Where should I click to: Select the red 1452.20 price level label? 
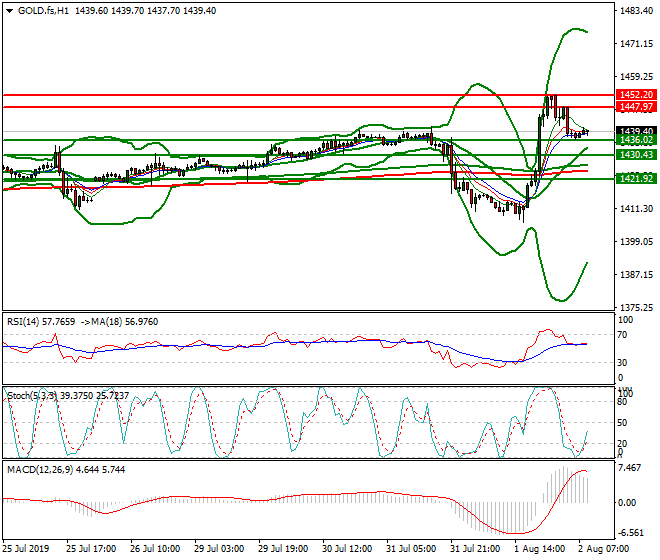point(635,94)
